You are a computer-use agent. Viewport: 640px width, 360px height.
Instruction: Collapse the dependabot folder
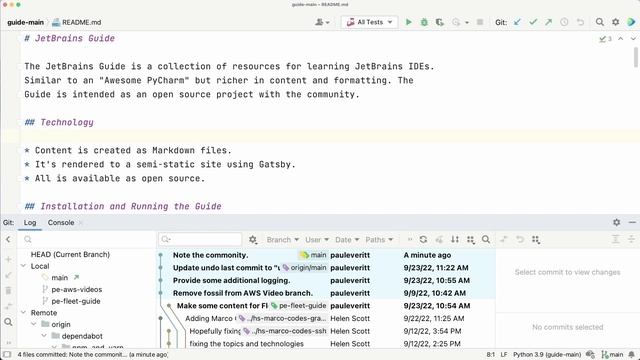(x=44, y=336)
